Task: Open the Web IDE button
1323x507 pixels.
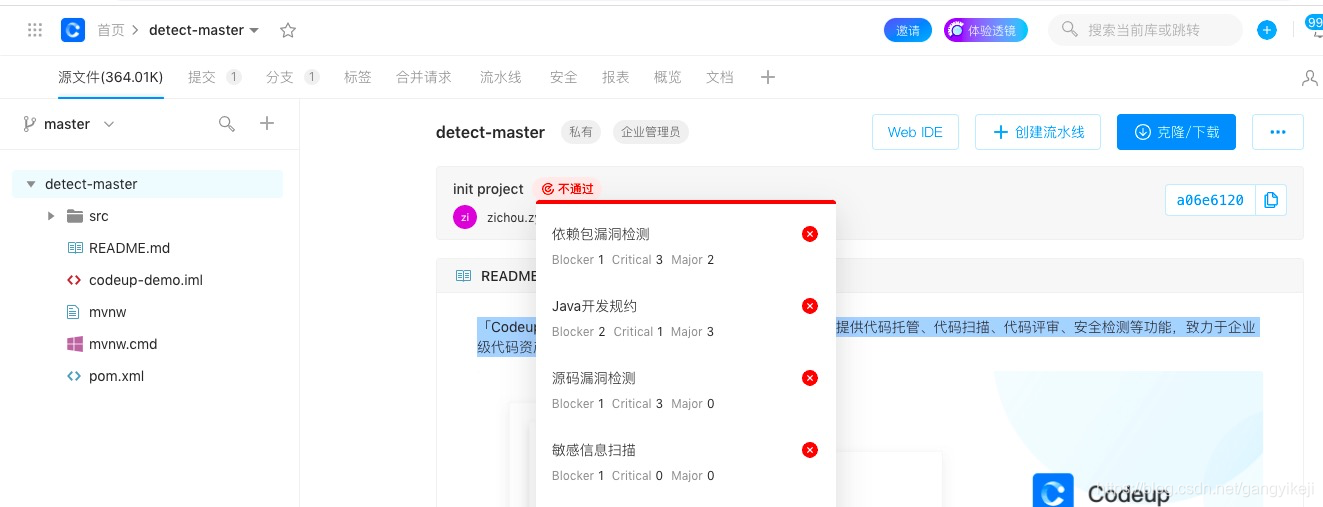Action: pyautogui.click(x=915, y=132)
